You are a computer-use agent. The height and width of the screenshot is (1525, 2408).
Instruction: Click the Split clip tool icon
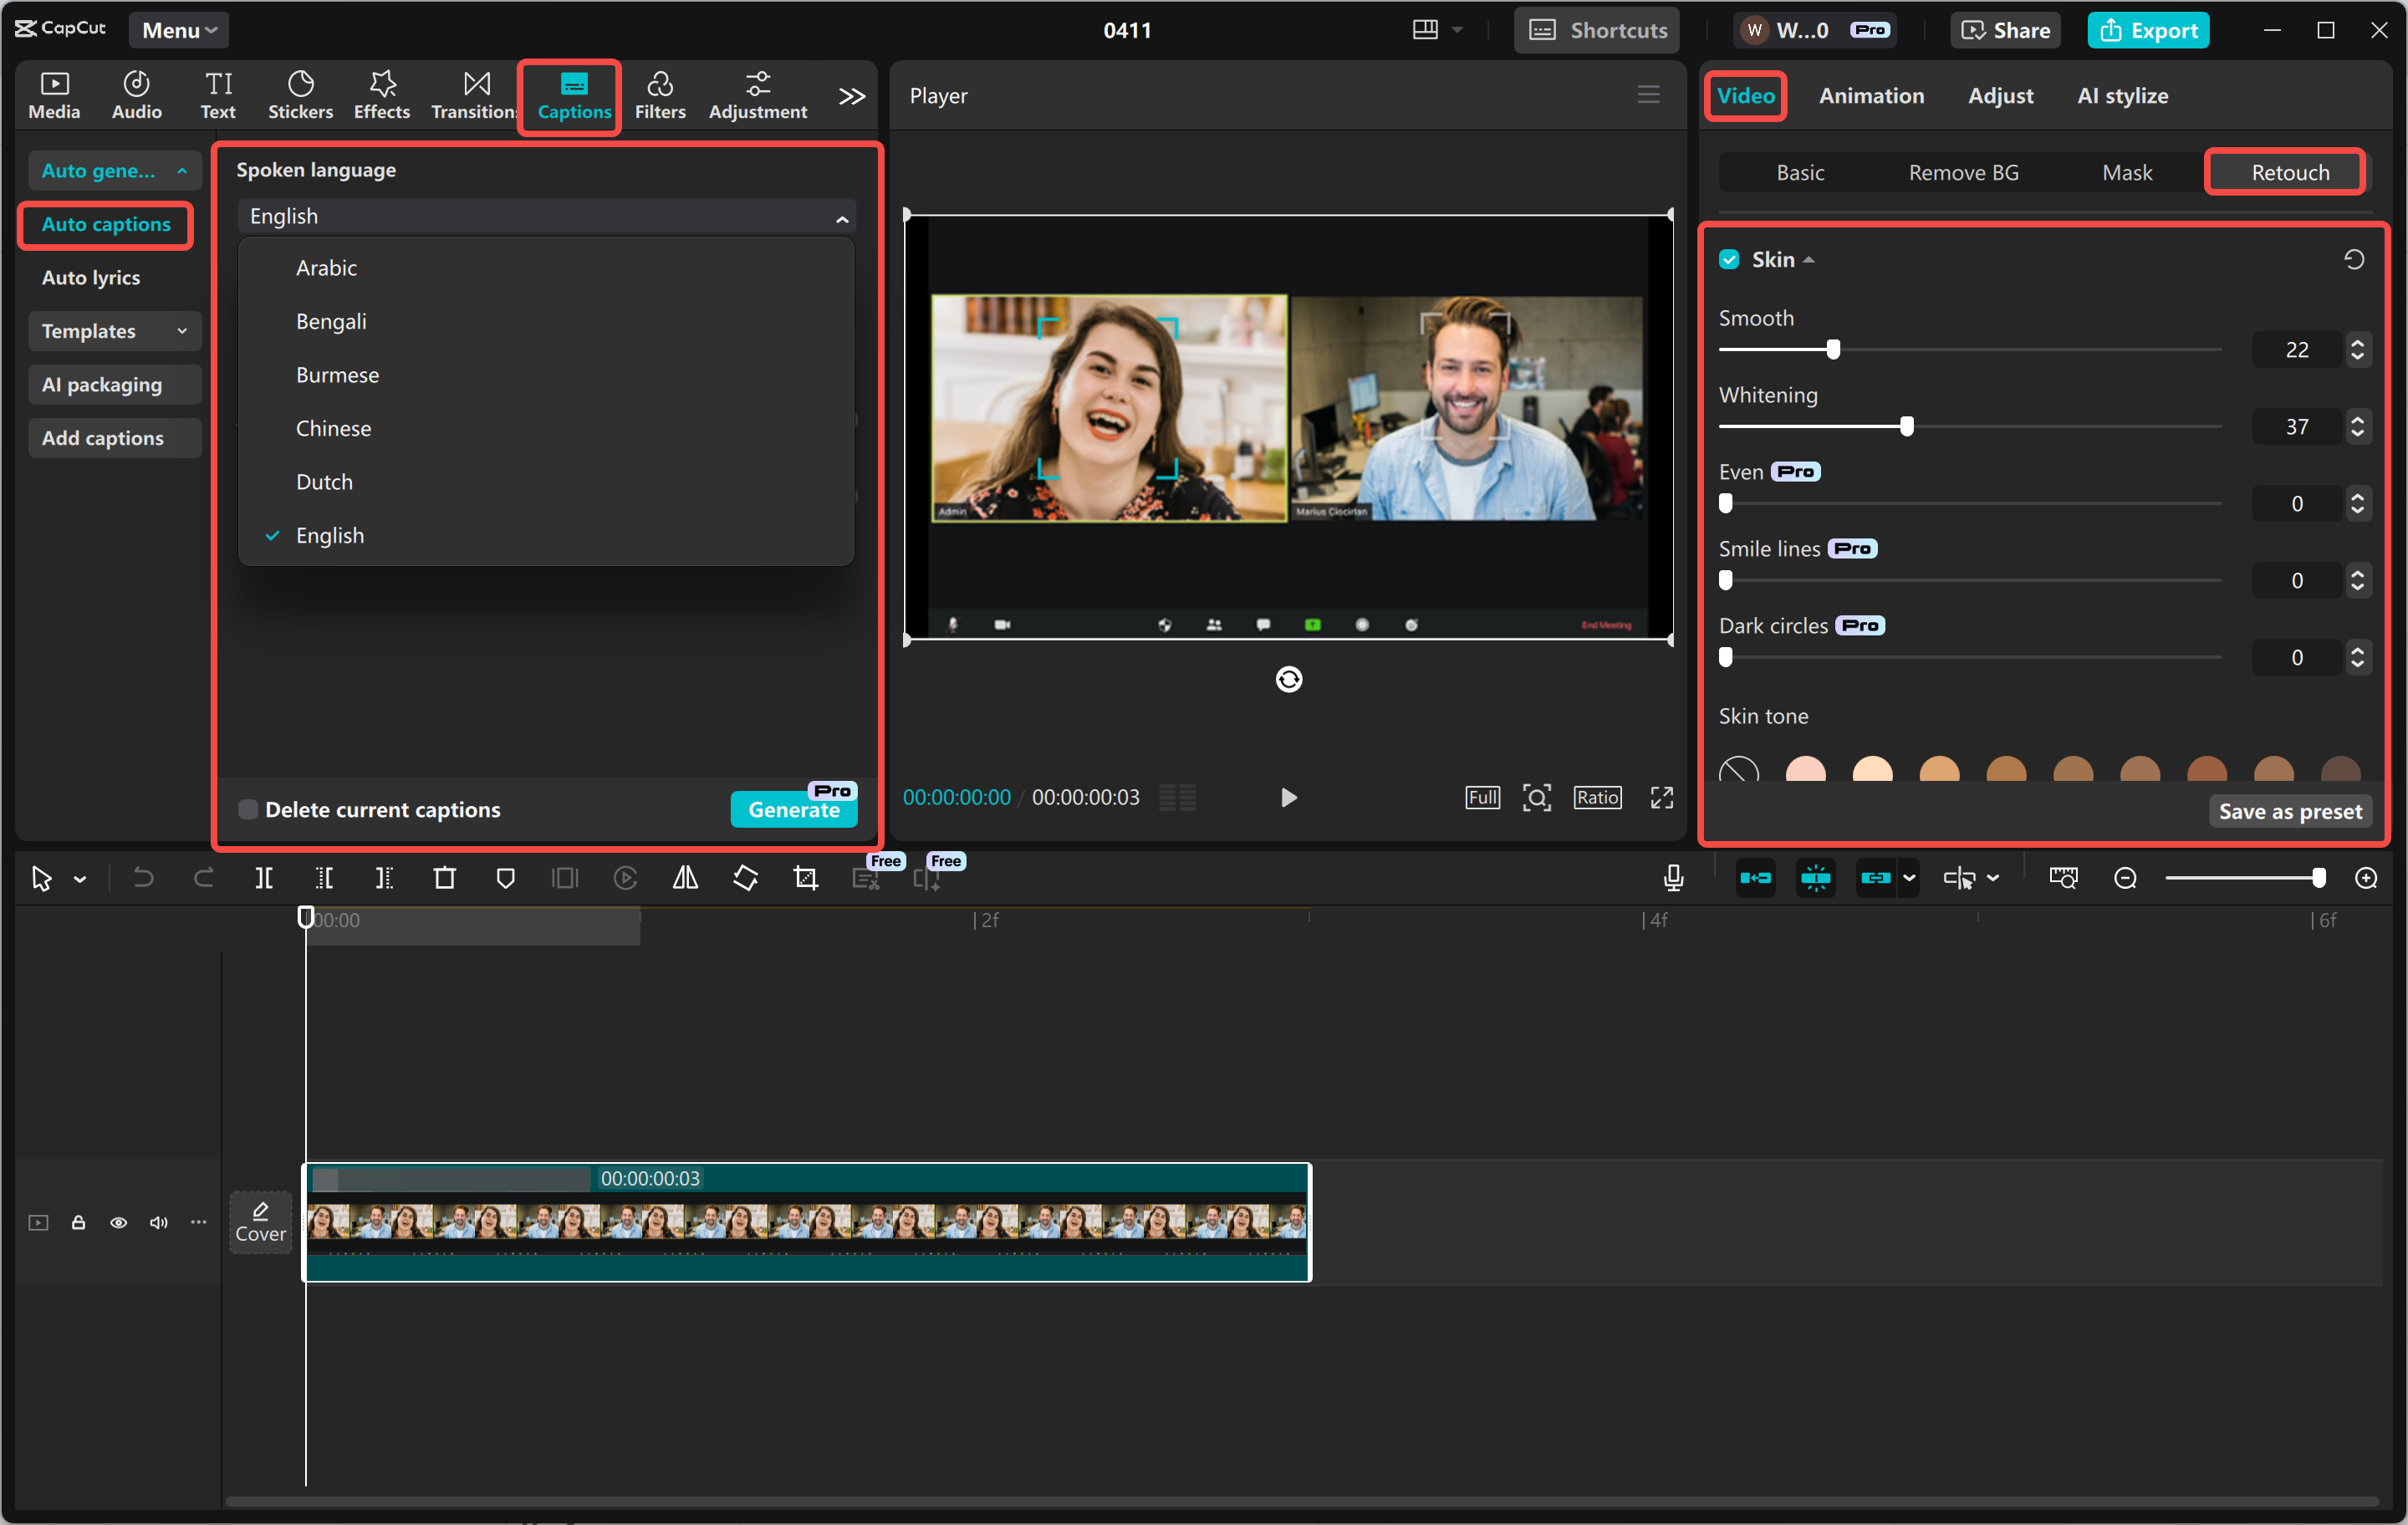[x=264, y=878]
